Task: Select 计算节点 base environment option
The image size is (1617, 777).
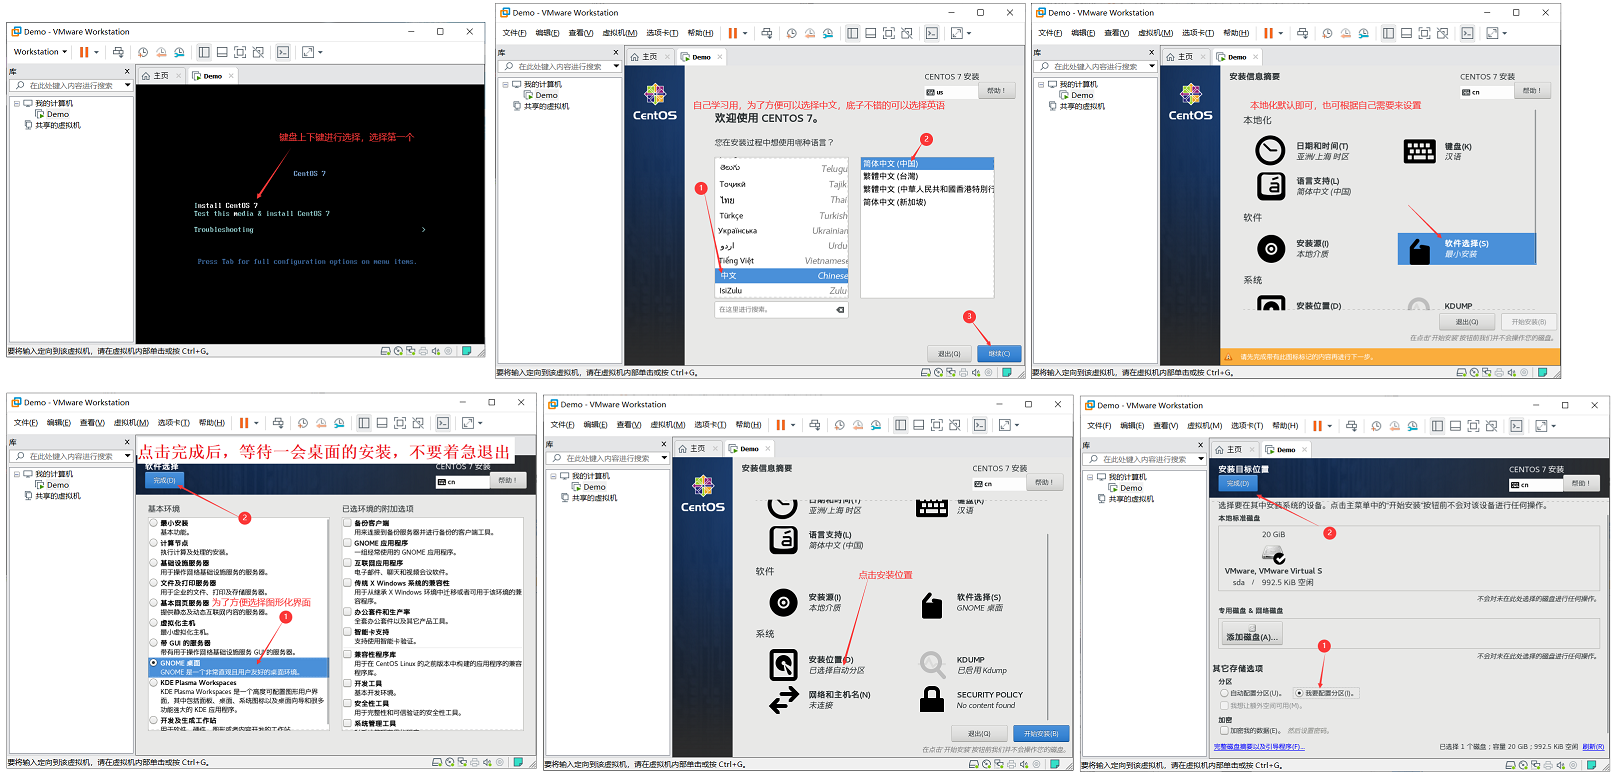Action: [154, 543]
